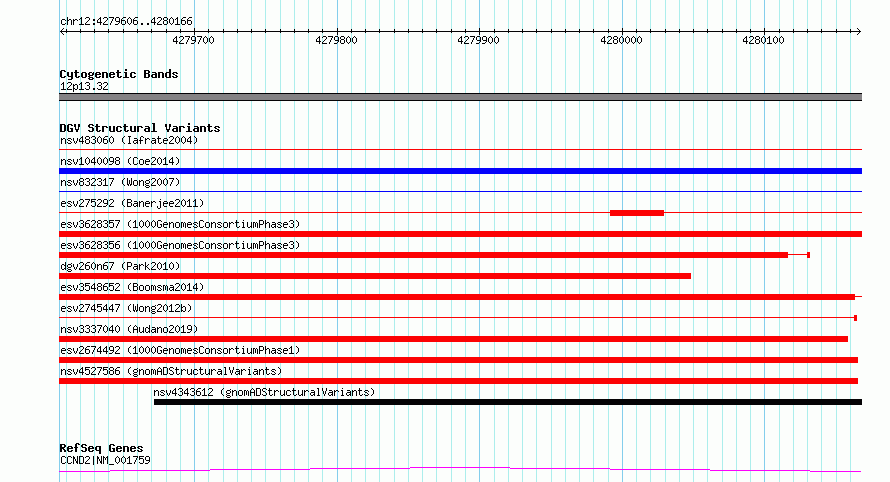Click the red esv3628357 variant bar
Viewport: 890px width, 482px height.
click(x=460, y=234)
